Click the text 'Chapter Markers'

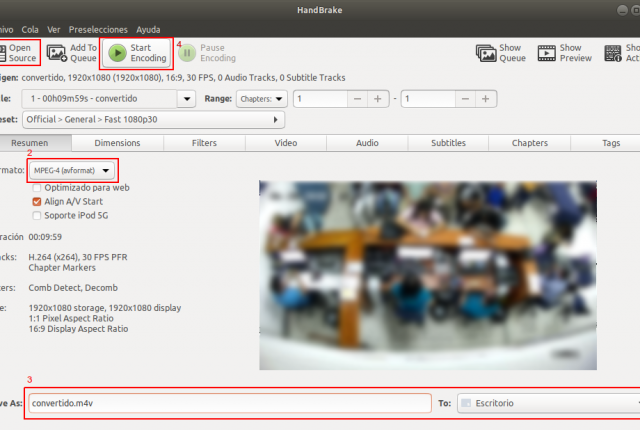[x=62, y=268]
